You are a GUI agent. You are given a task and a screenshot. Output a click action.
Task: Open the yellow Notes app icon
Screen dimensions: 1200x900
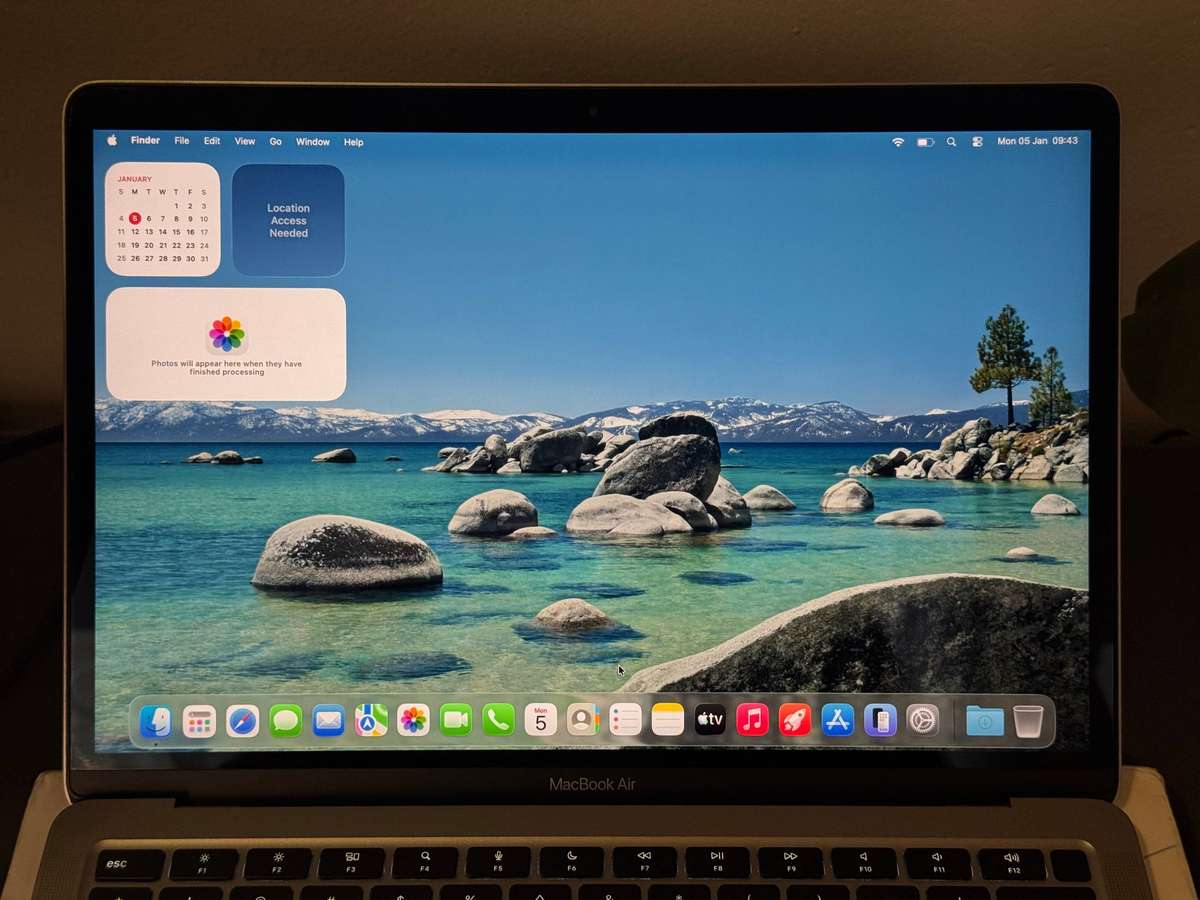pyautogui.click(x=668, y=720)
